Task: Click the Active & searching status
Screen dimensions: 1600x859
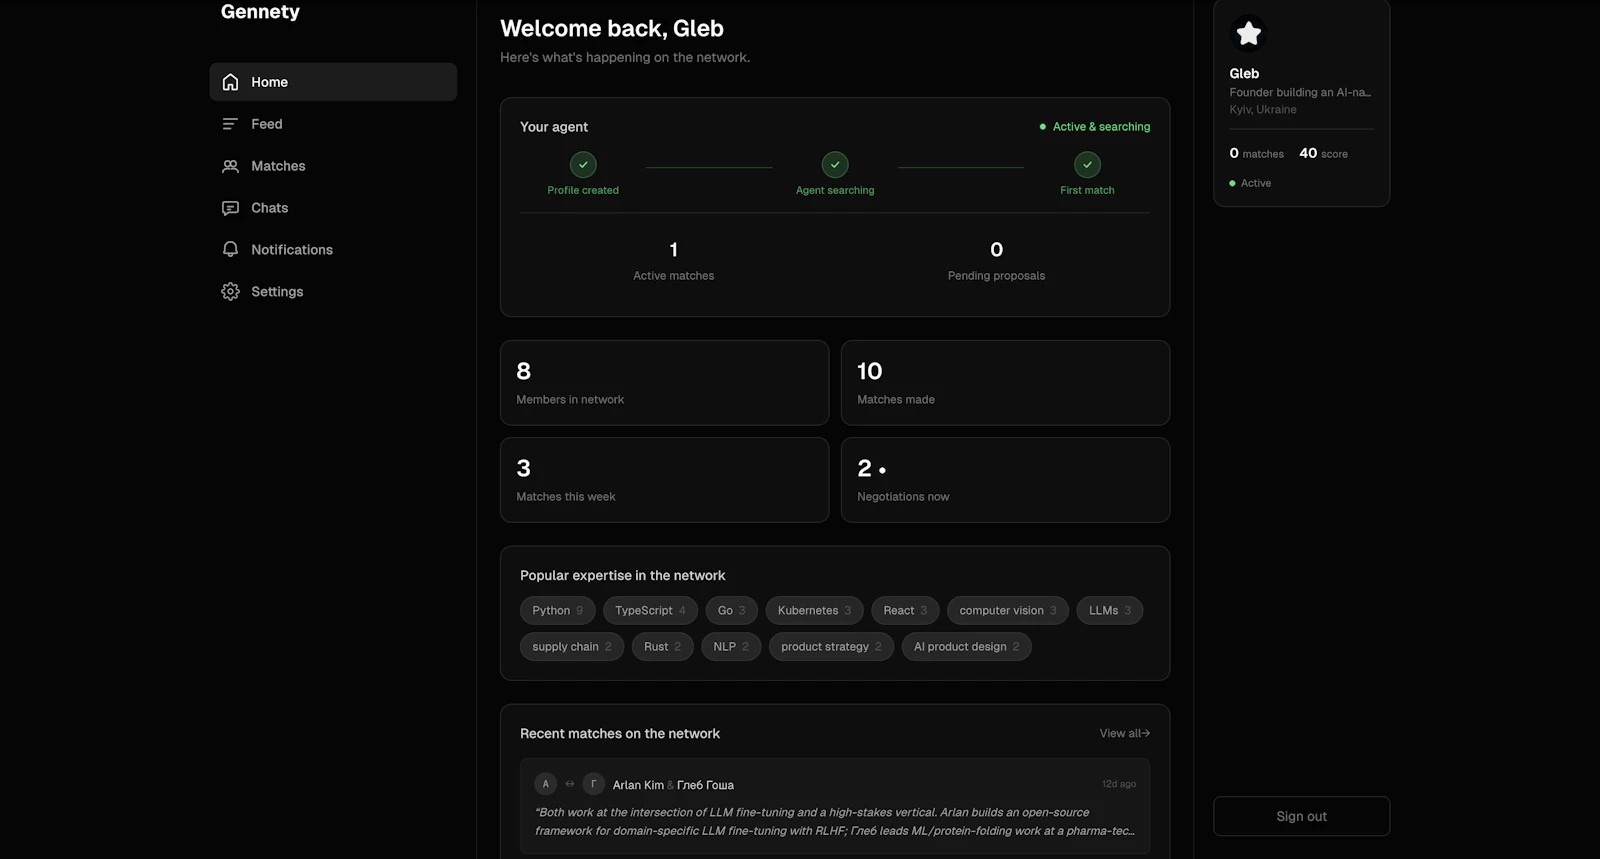Action: tap(1095, 127)
